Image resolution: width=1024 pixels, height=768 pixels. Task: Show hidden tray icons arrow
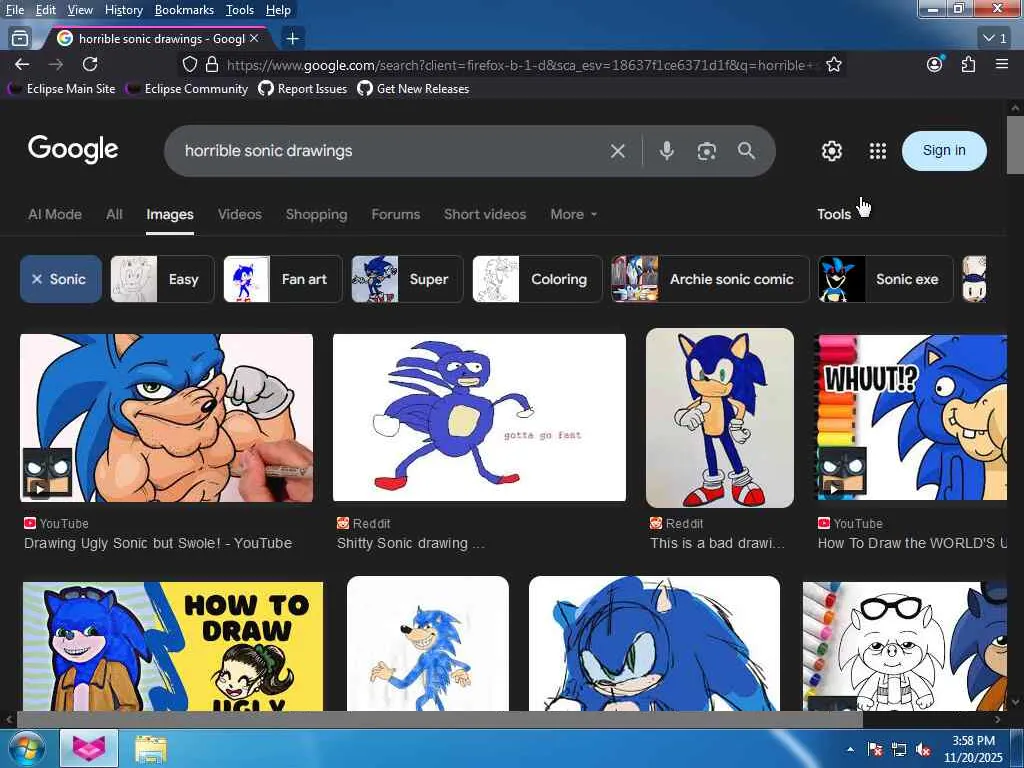[850, 750]
